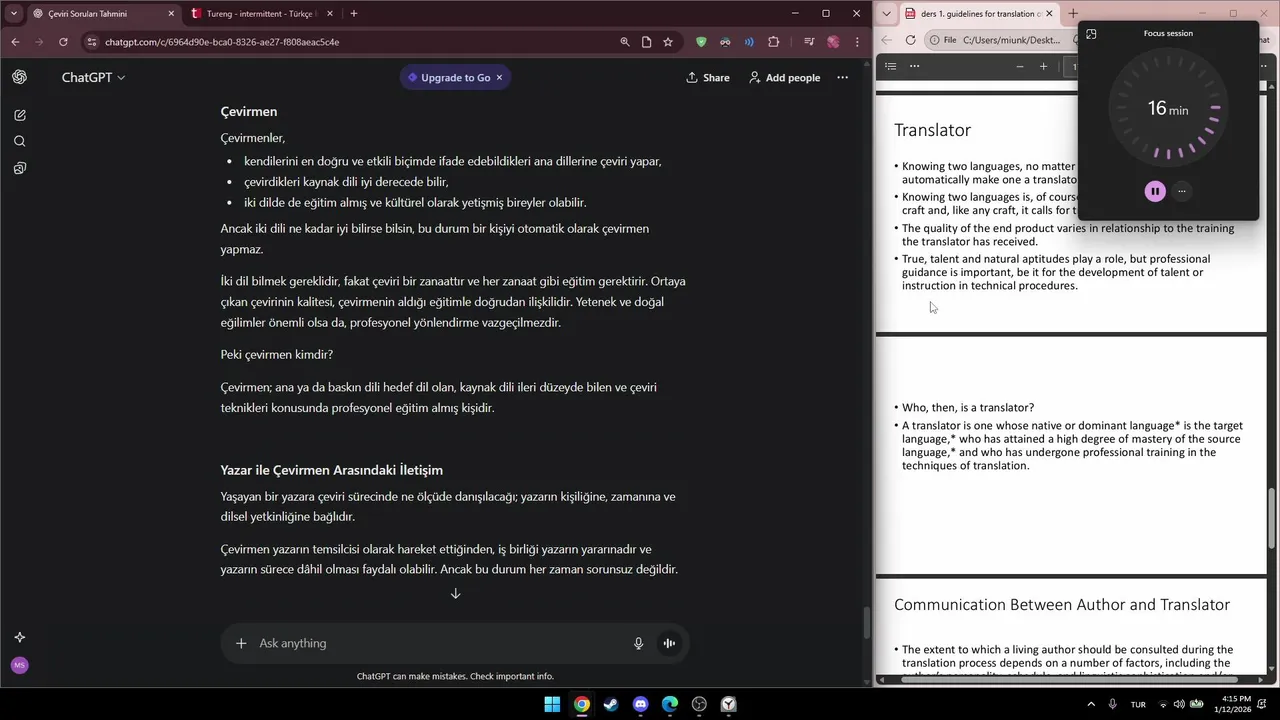Click the ChatGPT logo in the sidebar
The image size is (1280, 720).
[20, 77]
